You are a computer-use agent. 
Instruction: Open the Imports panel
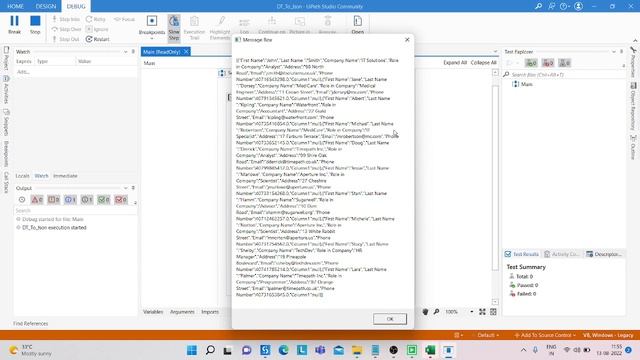tap(210, 312)
